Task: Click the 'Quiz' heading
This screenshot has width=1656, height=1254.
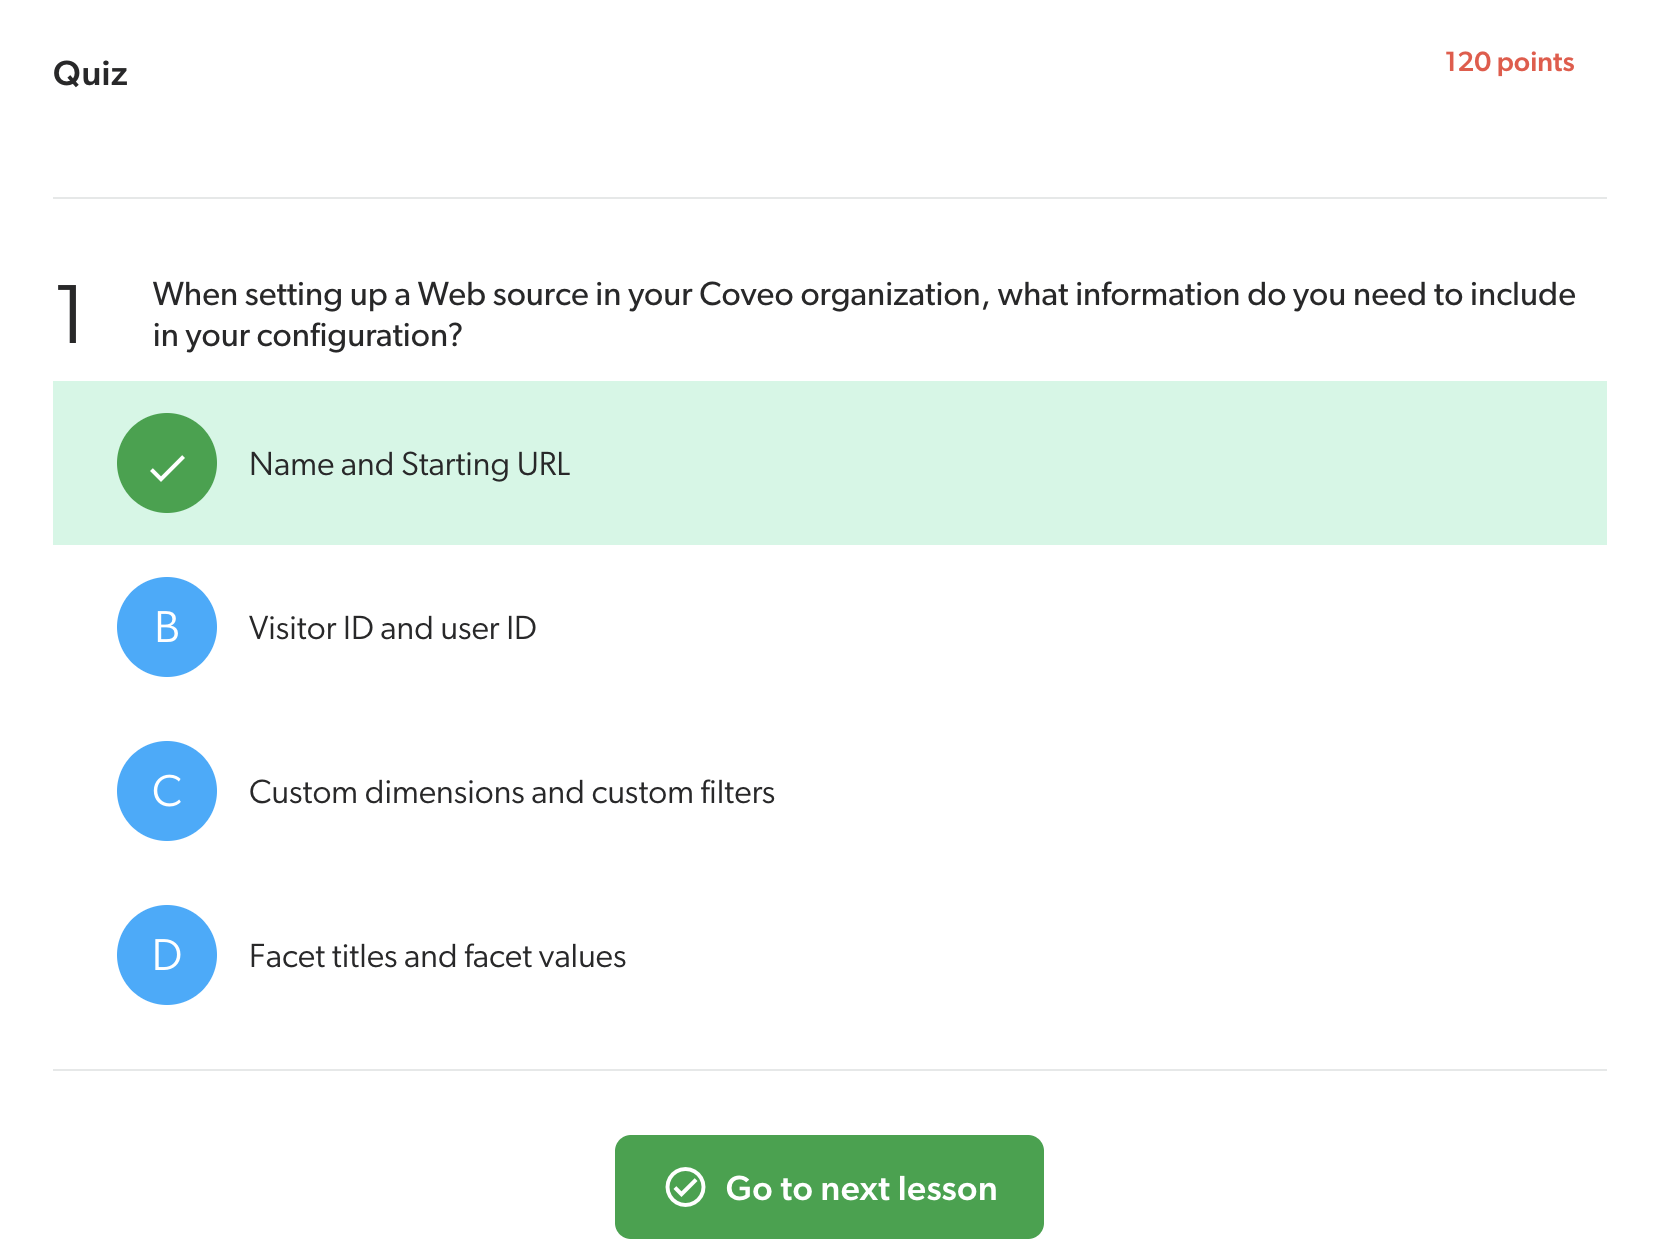Action: click(x=90, y=74)
